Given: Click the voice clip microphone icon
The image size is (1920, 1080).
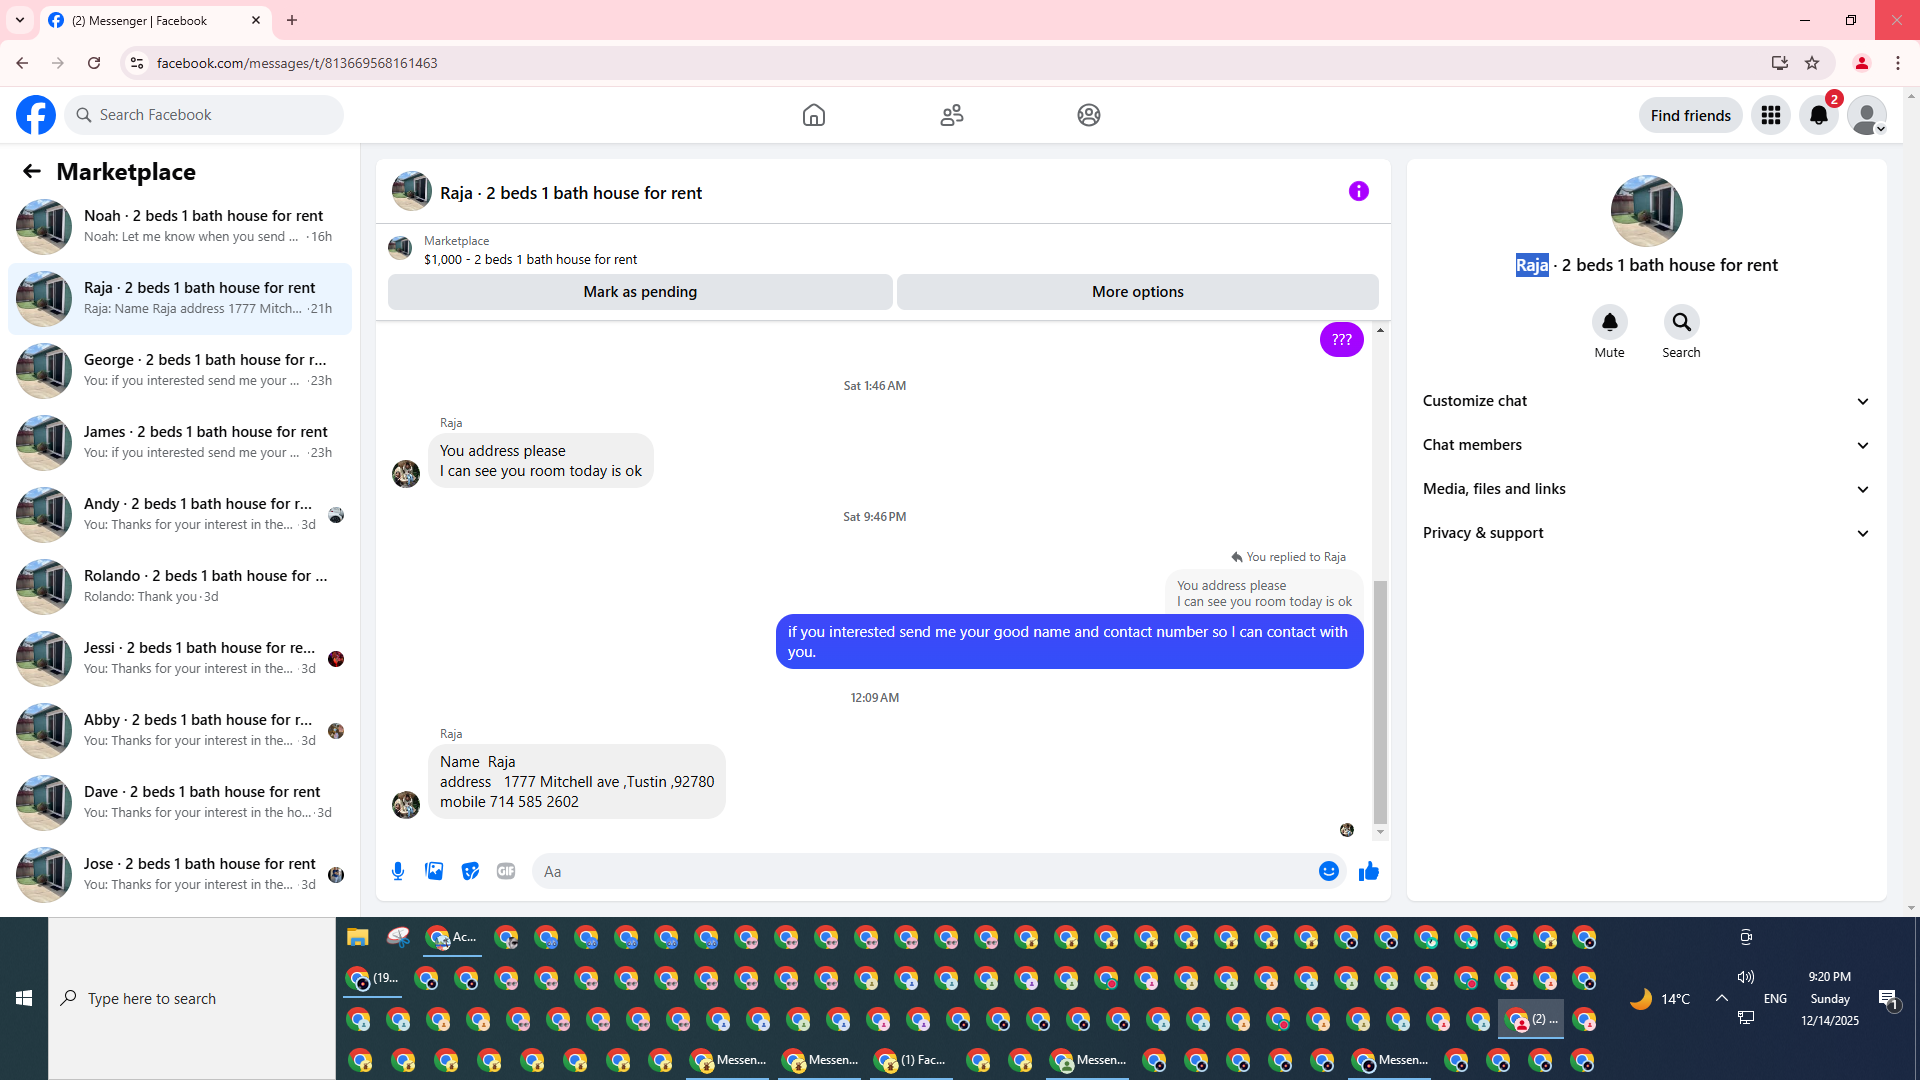Looking at the screenshot, I should (x=398, y=871).
